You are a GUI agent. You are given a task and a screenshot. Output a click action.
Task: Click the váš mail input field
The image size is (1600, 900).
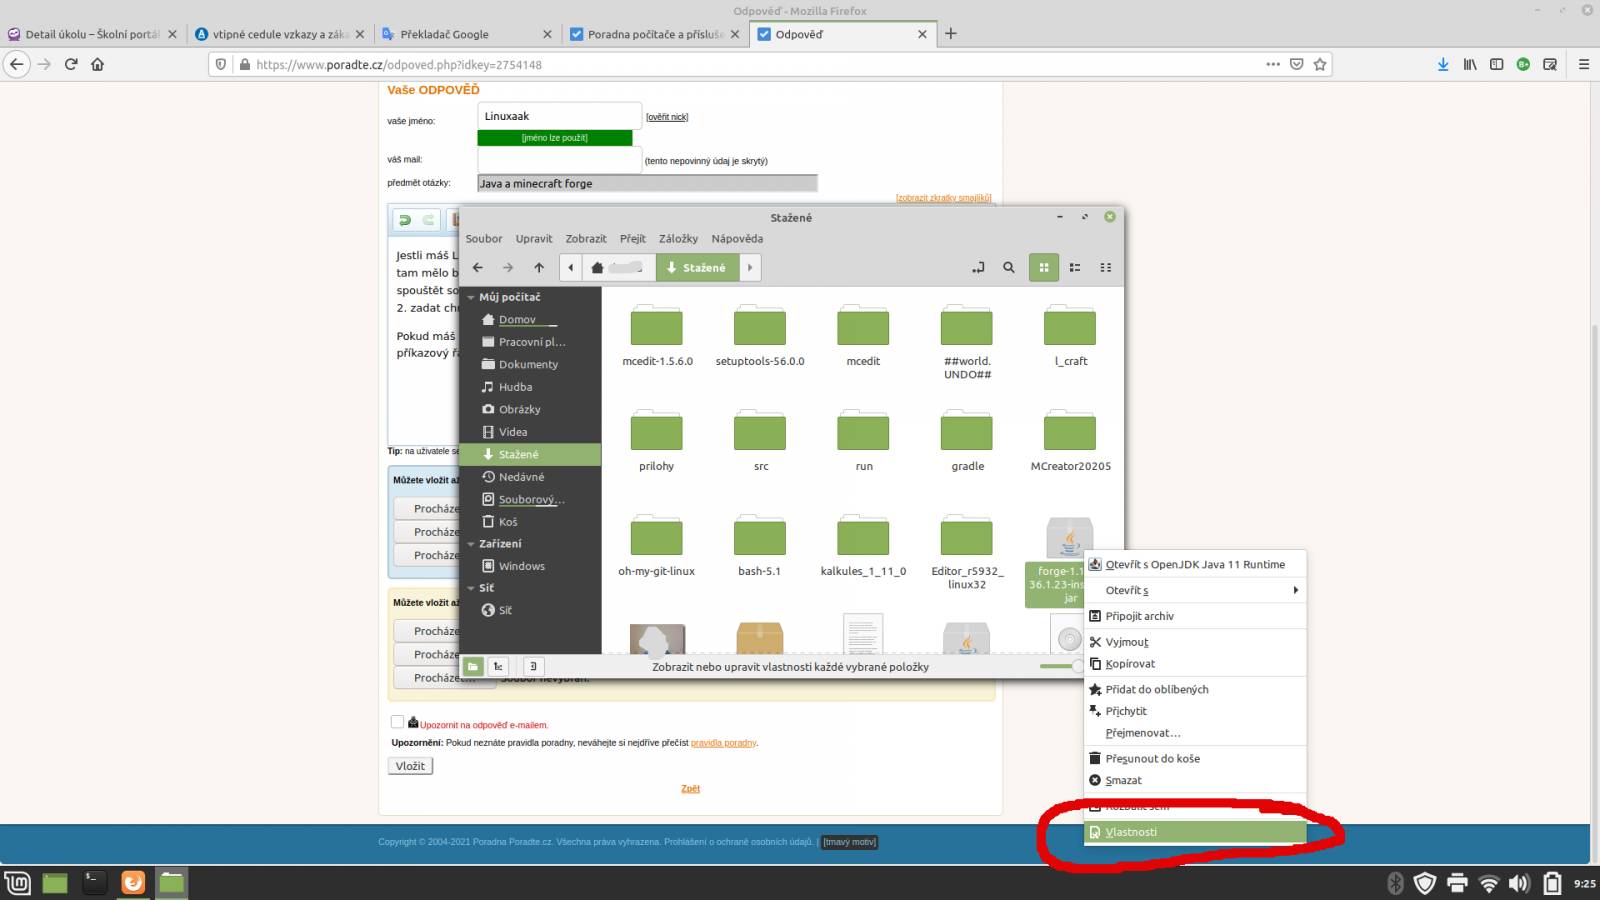pyautogui.click(x=559, y=160)
